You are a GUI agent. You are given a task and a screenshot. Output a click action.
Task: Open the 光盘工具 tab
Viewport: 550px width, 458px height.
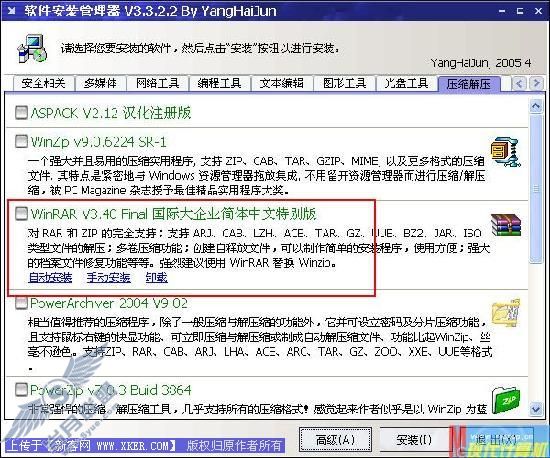[x=407, y=83]
